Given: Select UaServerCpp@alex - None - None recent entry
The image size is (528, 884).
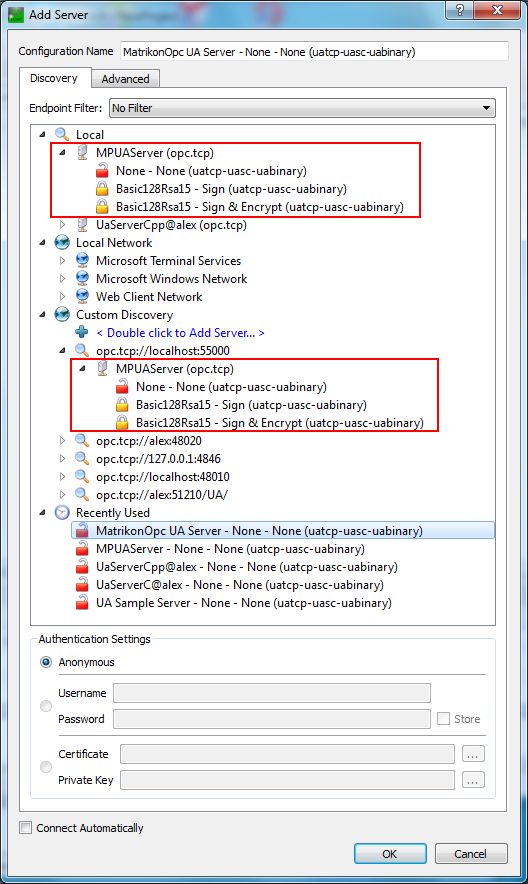Looking at the screenshot, I should click(246, 567).
